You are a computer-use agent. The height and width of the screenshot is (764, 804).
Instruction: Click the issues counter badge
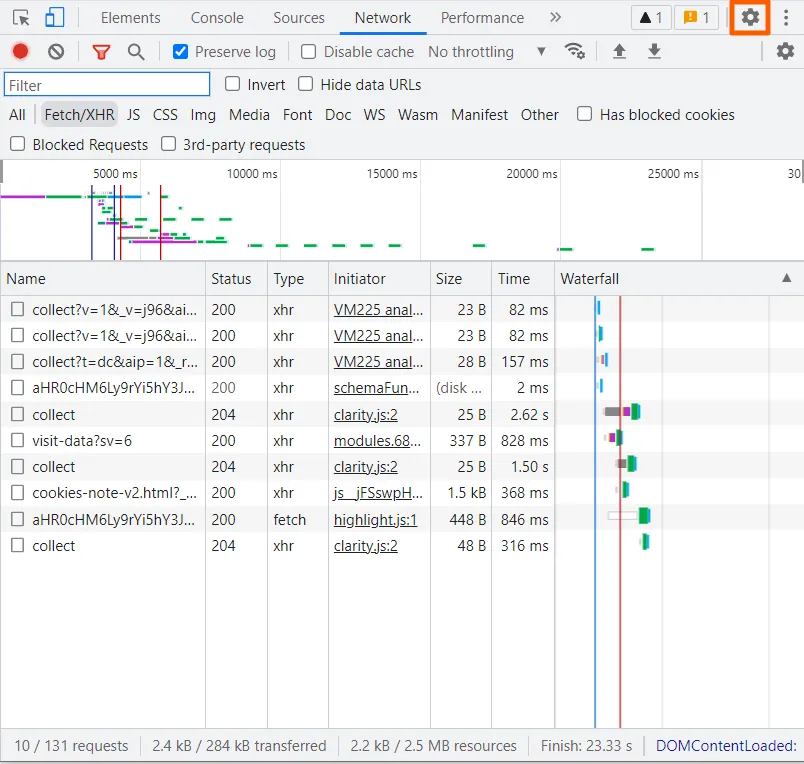point(696,18)
